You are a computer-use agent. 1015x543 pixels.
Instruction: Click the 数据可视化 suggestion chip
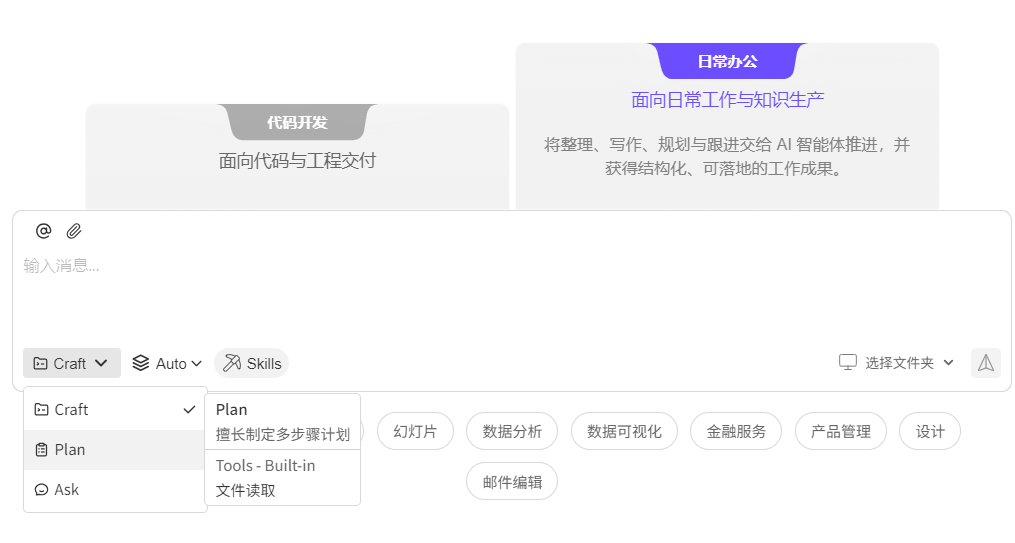(624, 431)
